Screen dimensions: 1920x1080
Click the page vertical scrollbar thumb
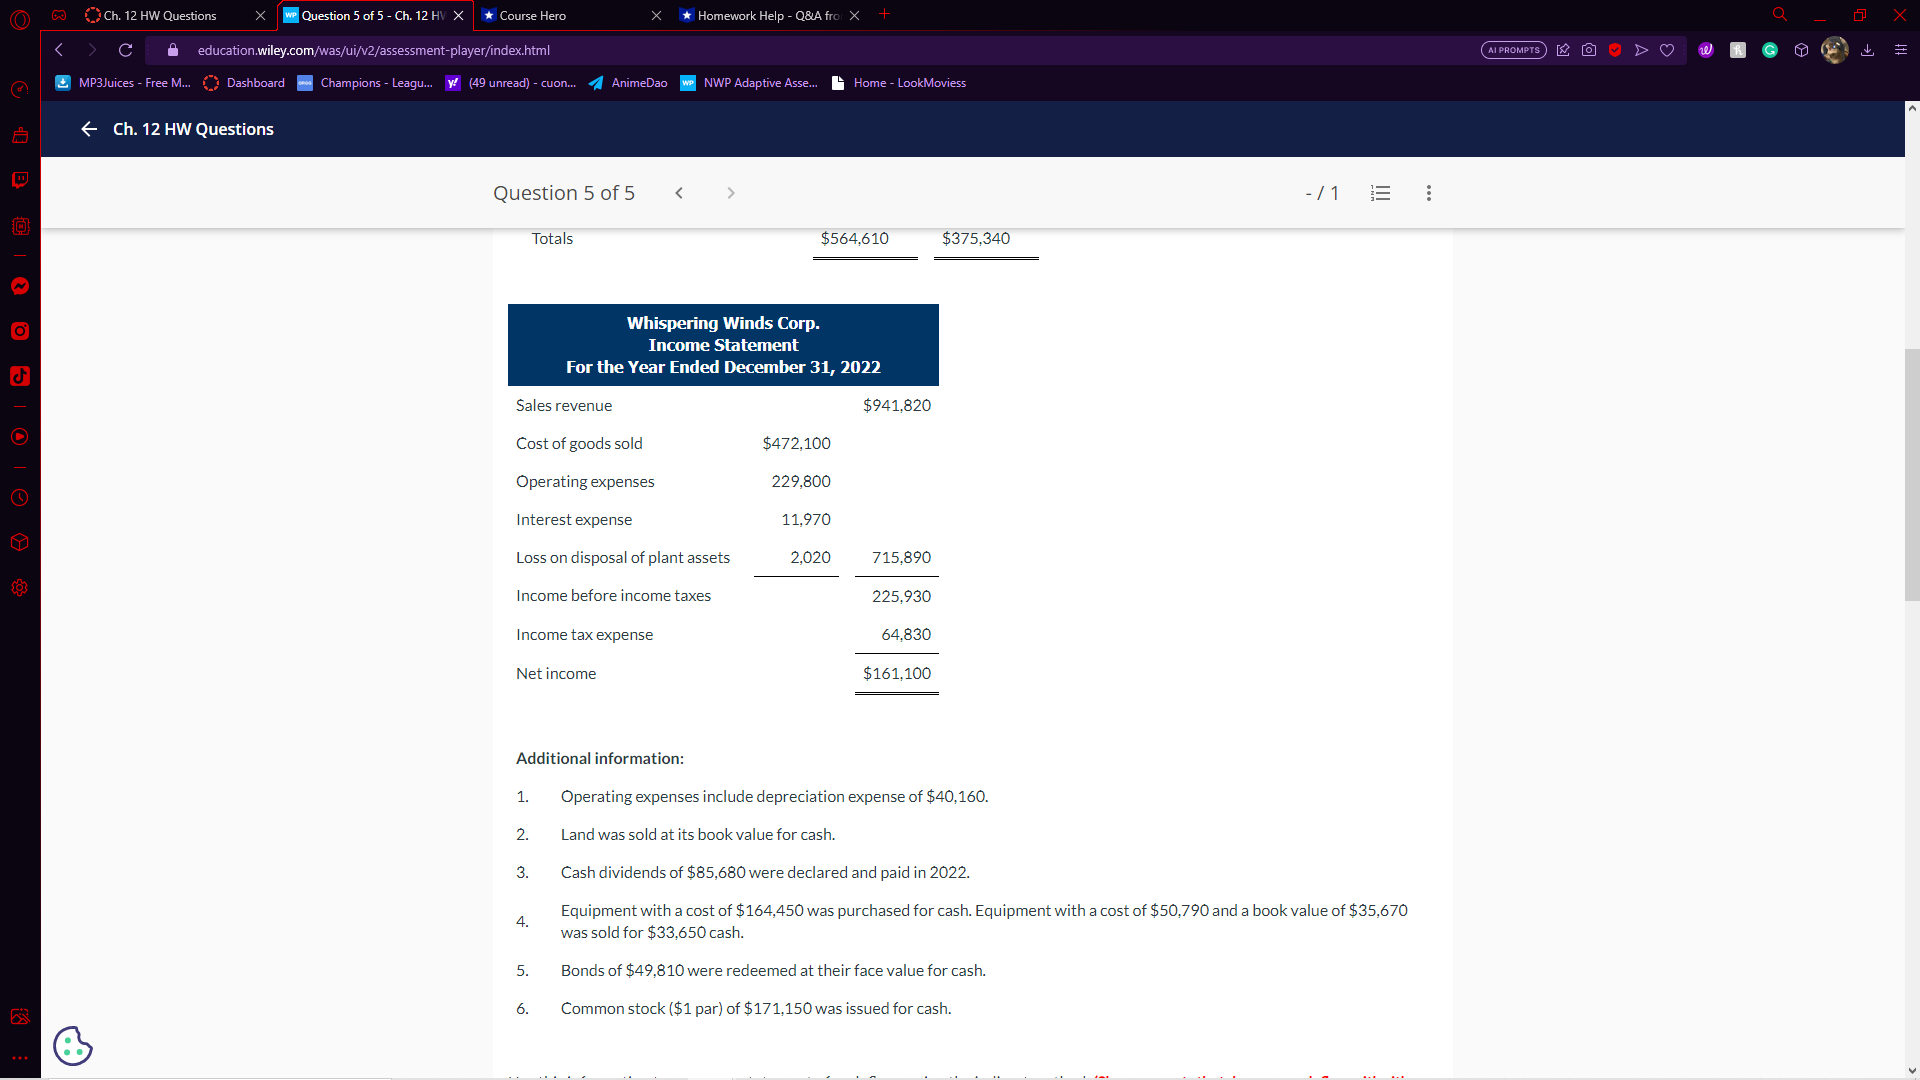1911,475
